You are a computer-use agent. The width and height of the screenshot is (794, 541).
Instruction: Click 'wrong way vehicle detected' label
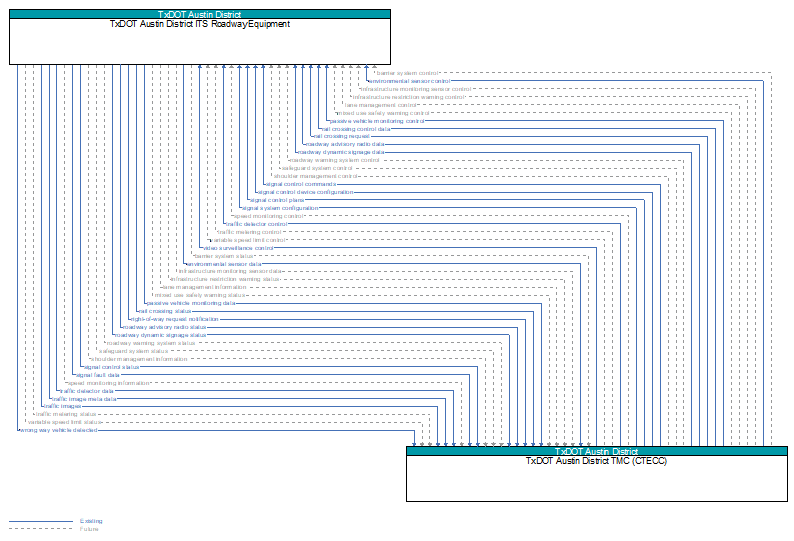(x=58, y=430)
